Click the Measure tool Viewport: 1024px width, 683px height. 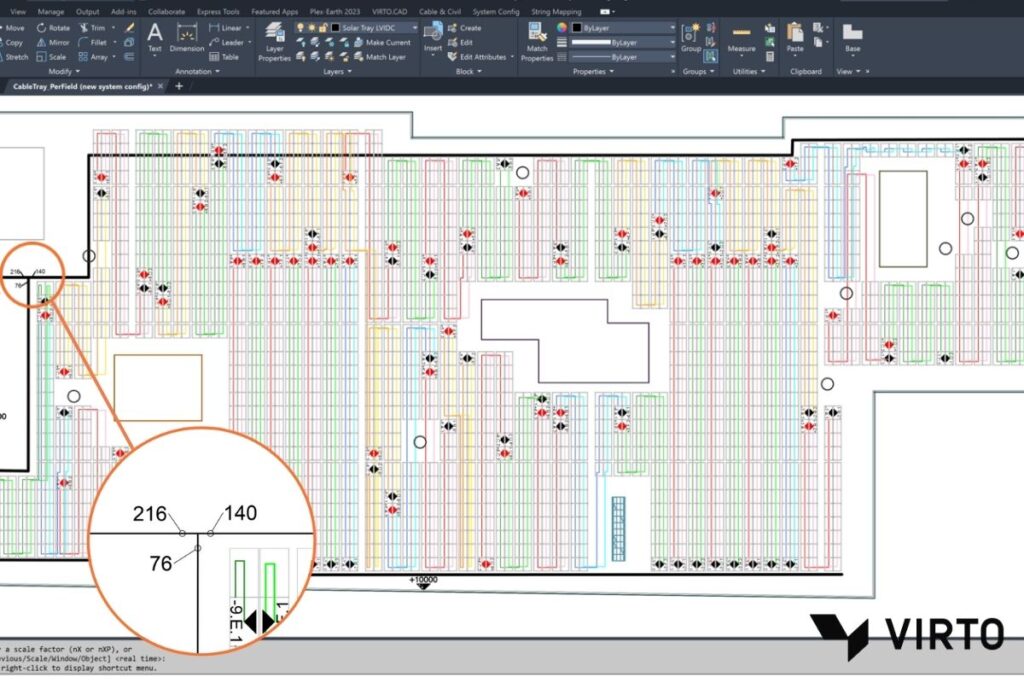pos(741,38)
